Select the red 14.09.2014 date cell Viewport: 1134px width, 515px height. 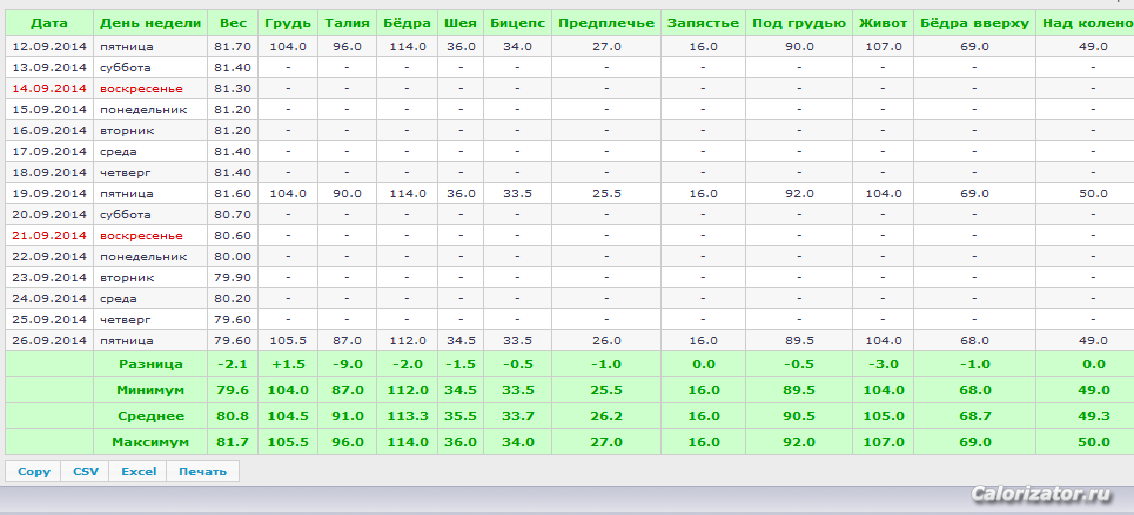(49, 88)
